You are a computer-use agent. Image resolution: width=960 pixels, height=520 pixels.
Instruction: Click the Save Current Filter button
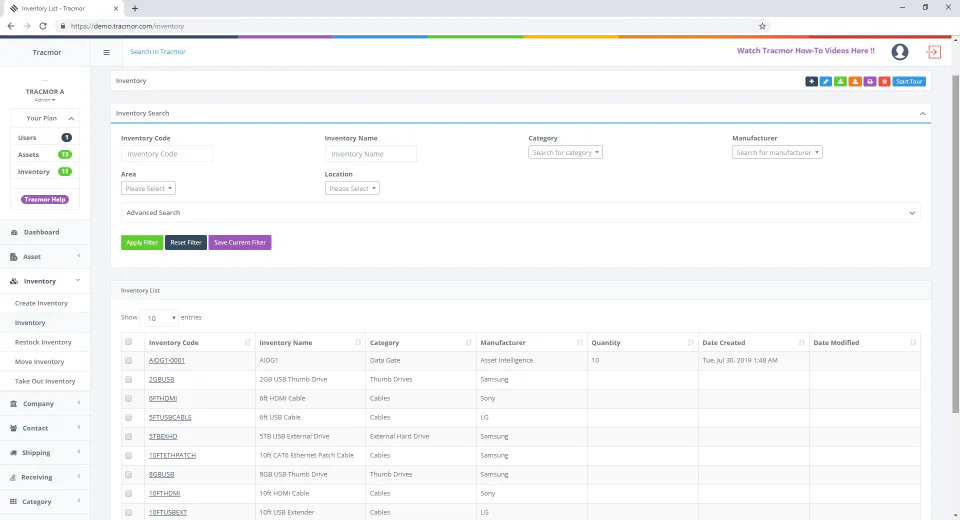point(240,243)
